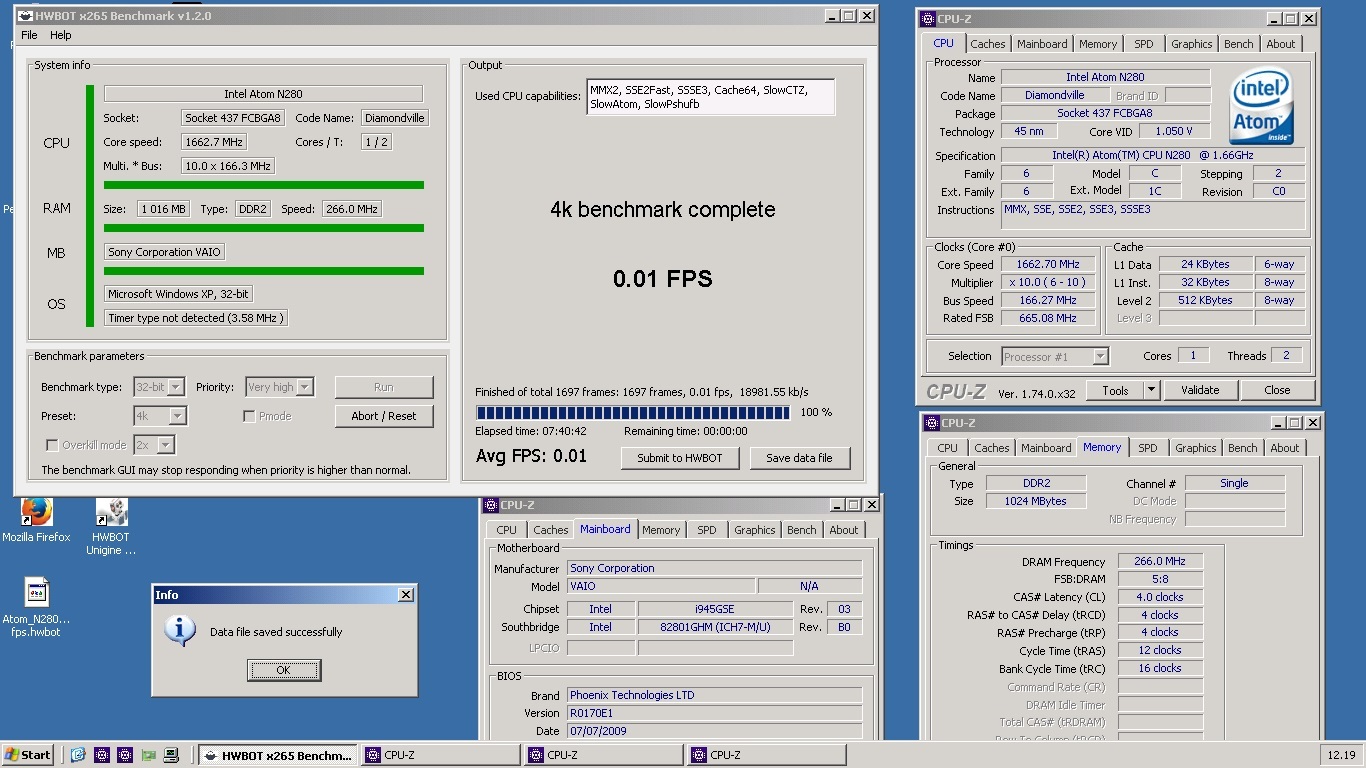The height and width of the screenshot is (768, 1366).
Task: Click FSB:DRAM value '5:8'
Action: pyautogui.click(x=1160, y=579)
